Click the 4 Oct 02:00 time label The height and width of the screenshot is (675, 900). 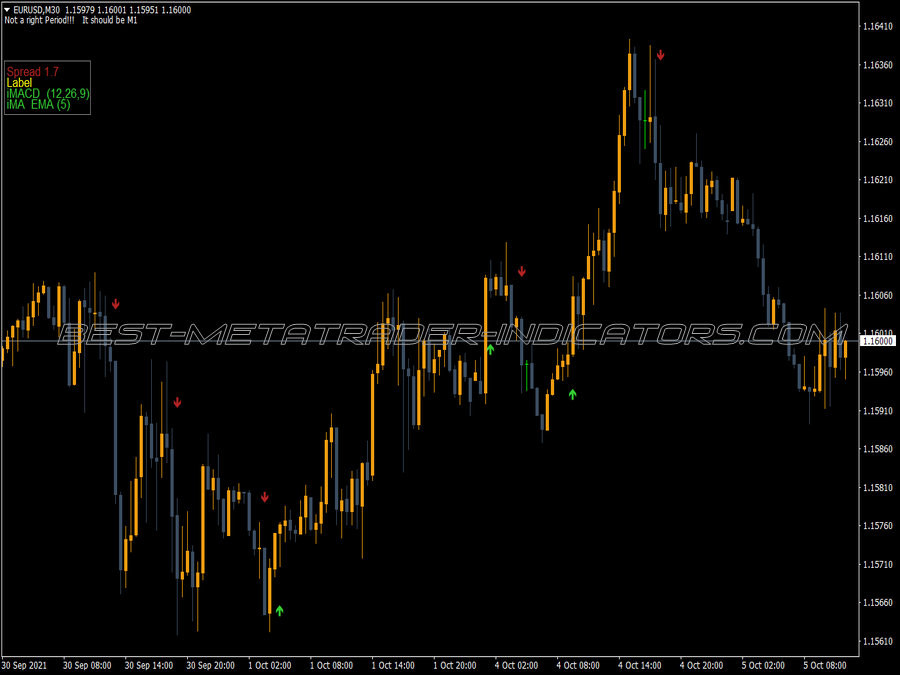point(517,665)
